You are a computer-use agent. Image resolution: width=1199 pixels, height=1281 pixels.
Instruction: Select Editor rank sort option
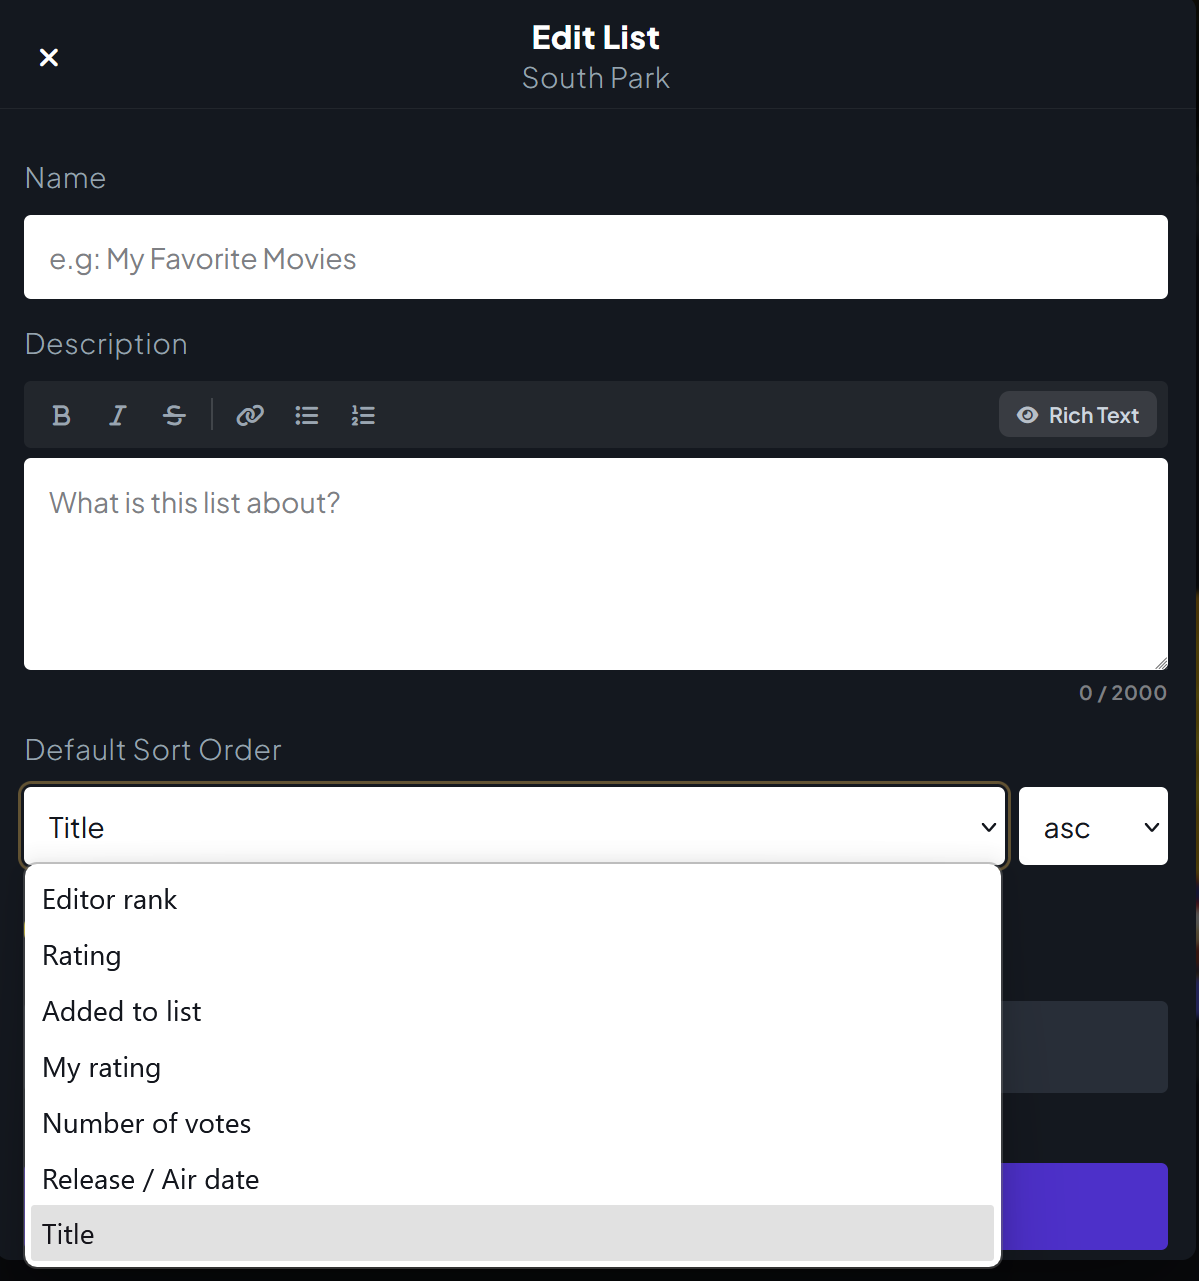click(512, 899)
